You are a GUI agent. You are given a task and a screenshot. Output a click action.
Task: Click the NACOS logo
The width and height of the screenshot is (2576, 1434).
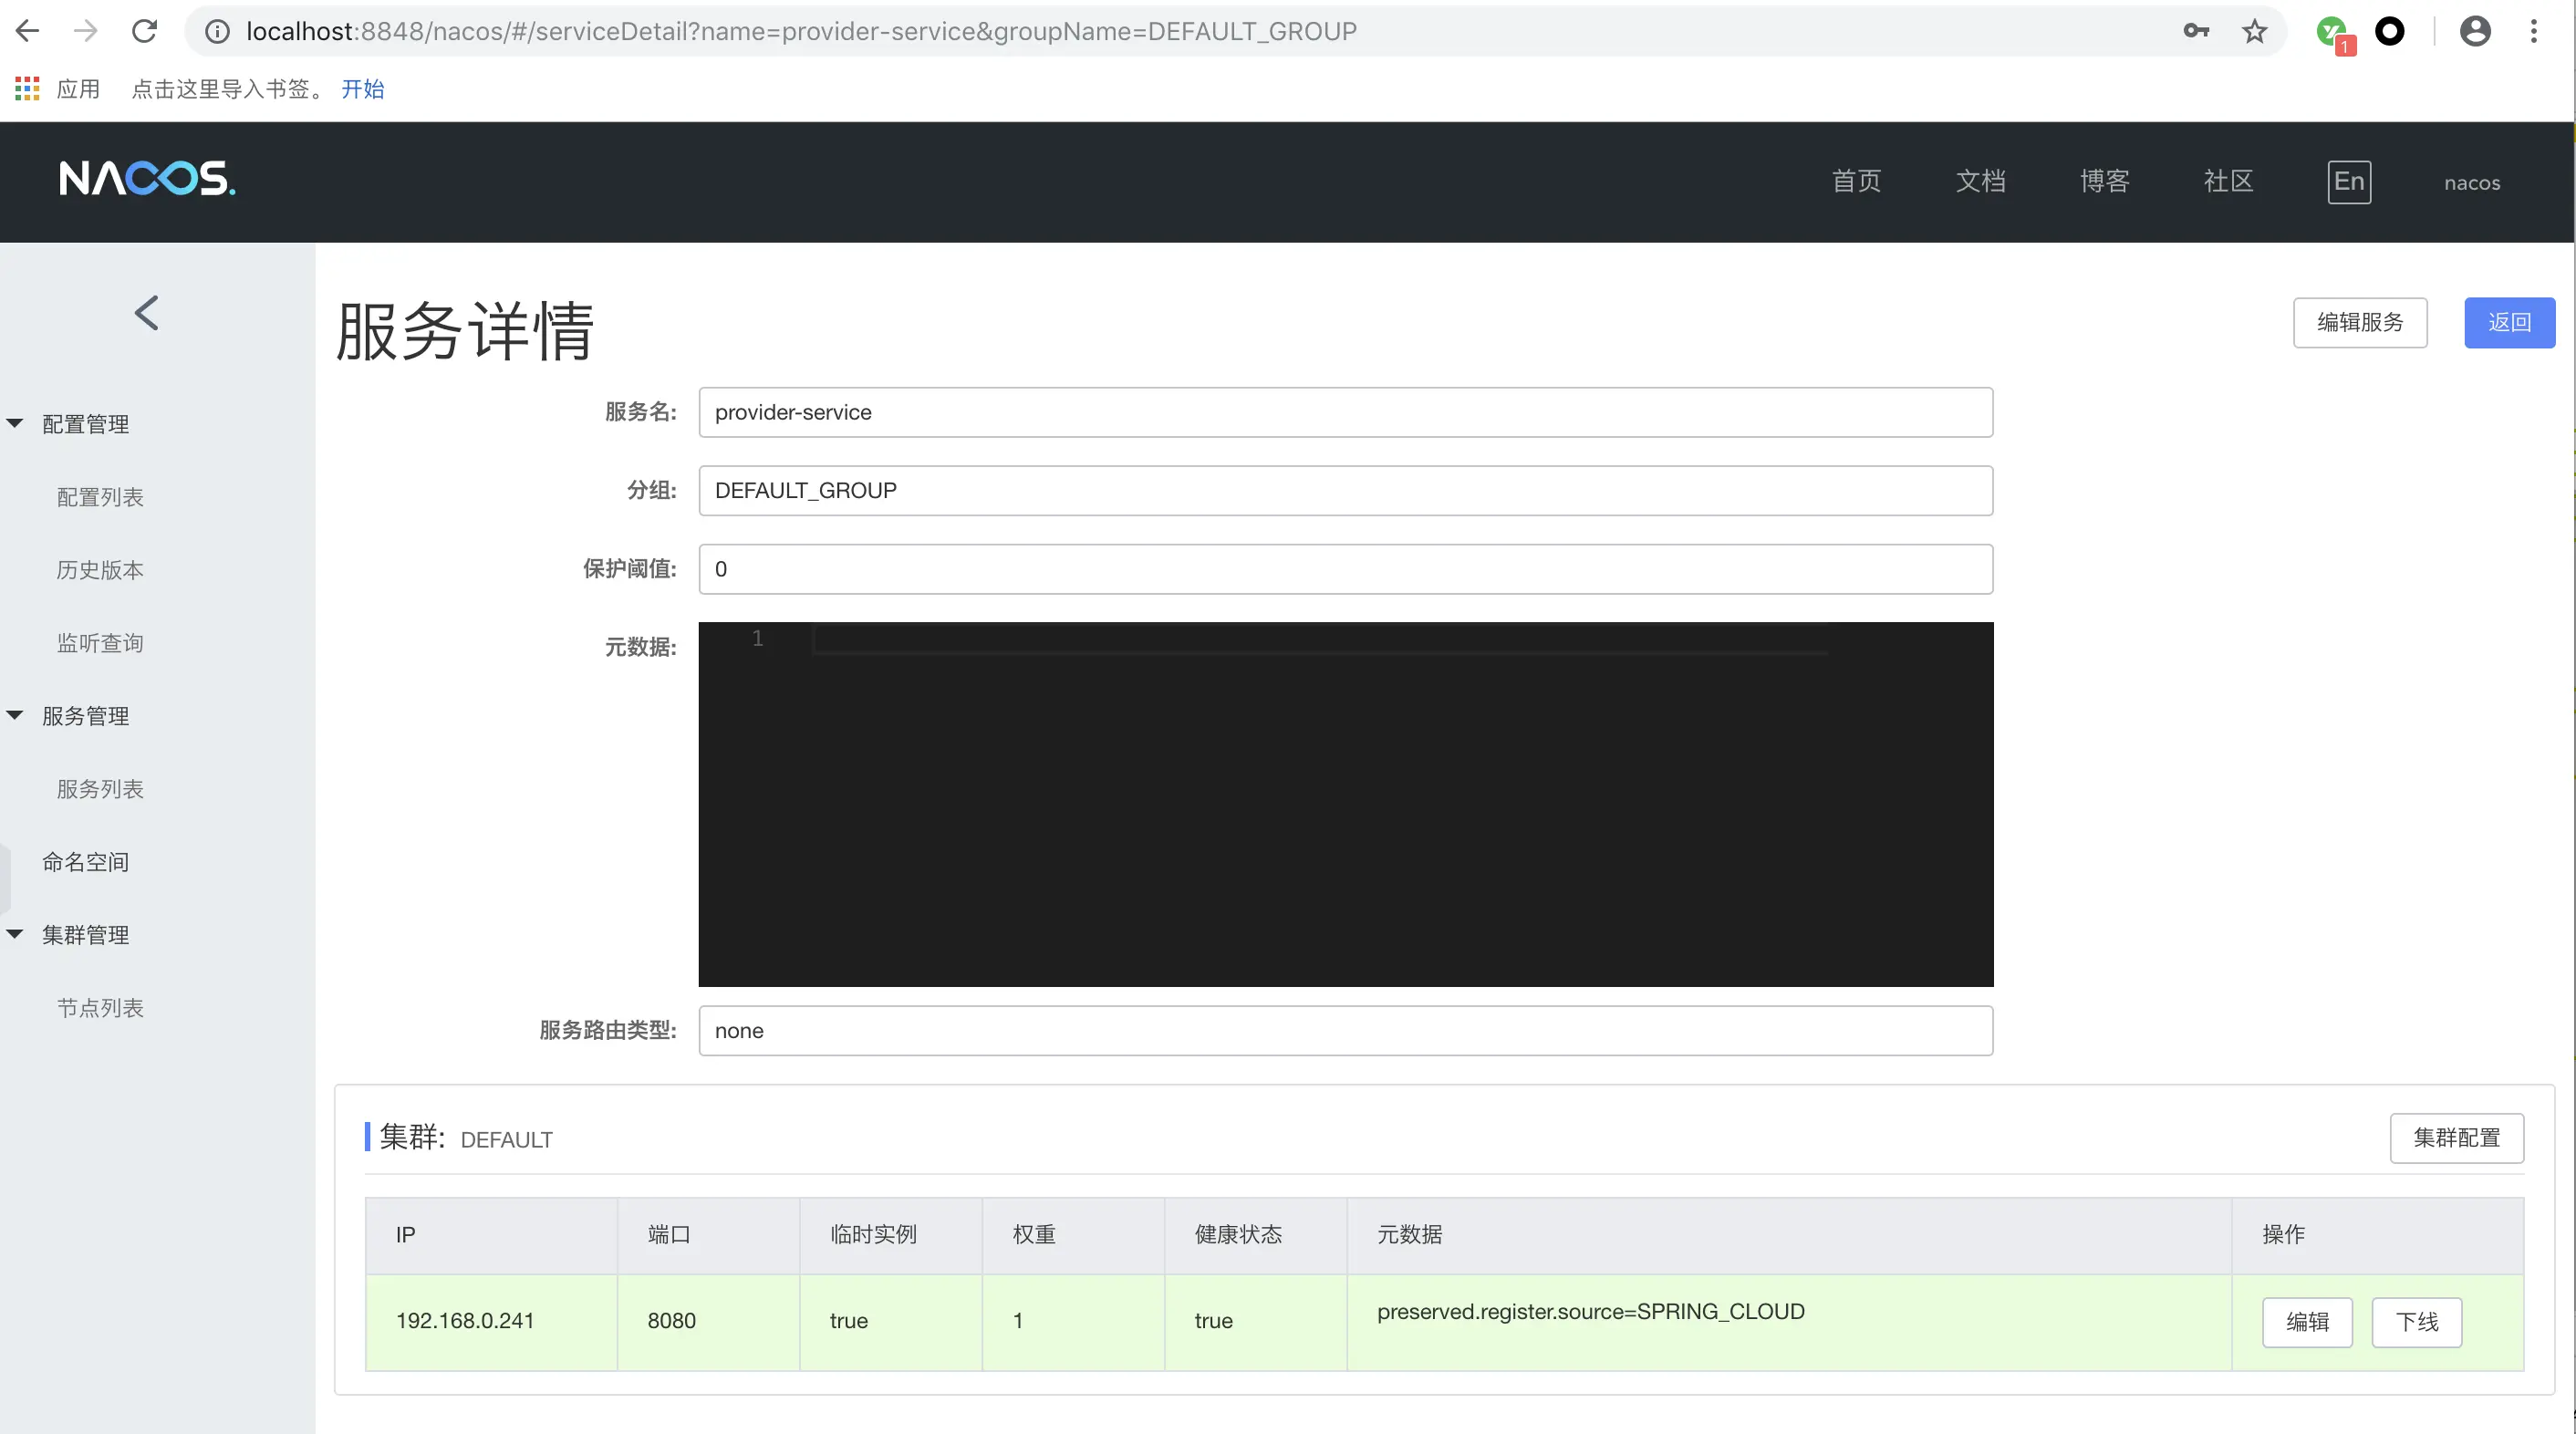pos(147,179)
